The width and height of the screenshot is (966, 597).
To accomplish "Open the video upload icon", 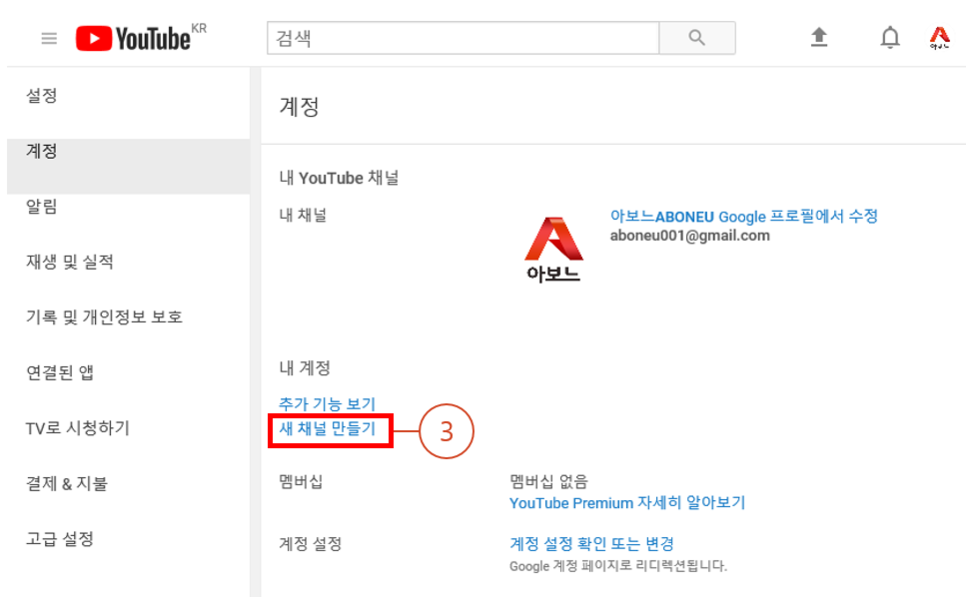I will pos(819,38).
